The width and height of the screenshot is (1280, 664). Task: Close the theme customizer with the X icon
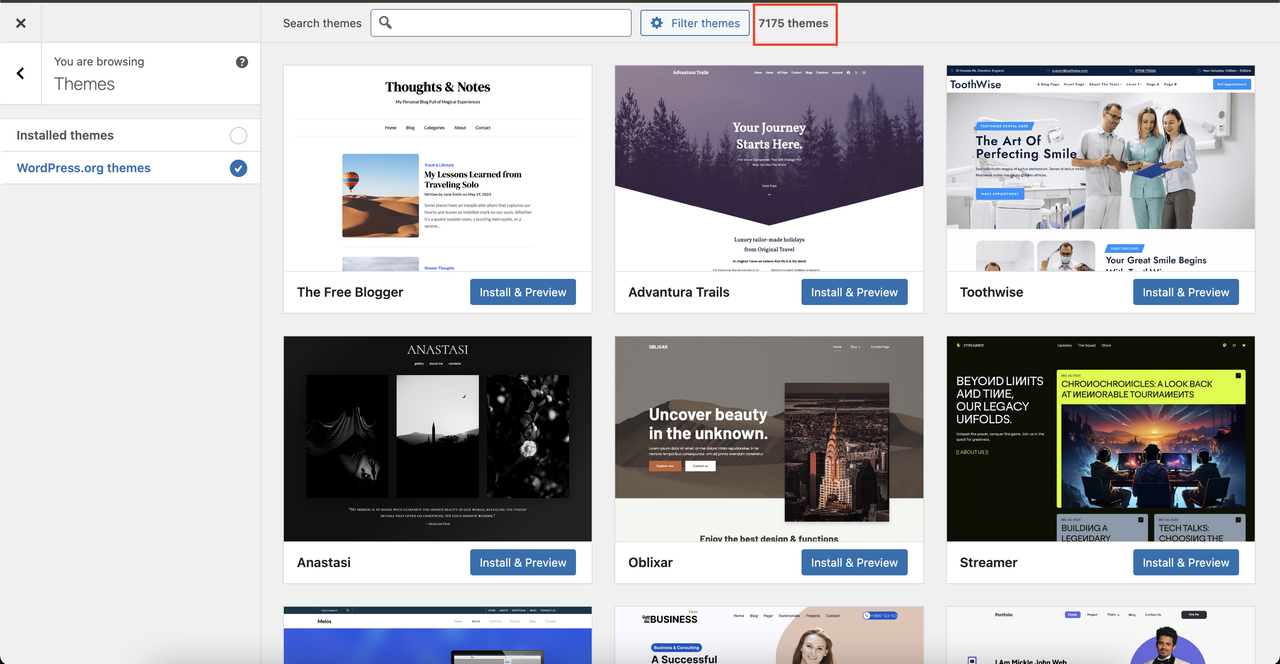tap(21, 23)
